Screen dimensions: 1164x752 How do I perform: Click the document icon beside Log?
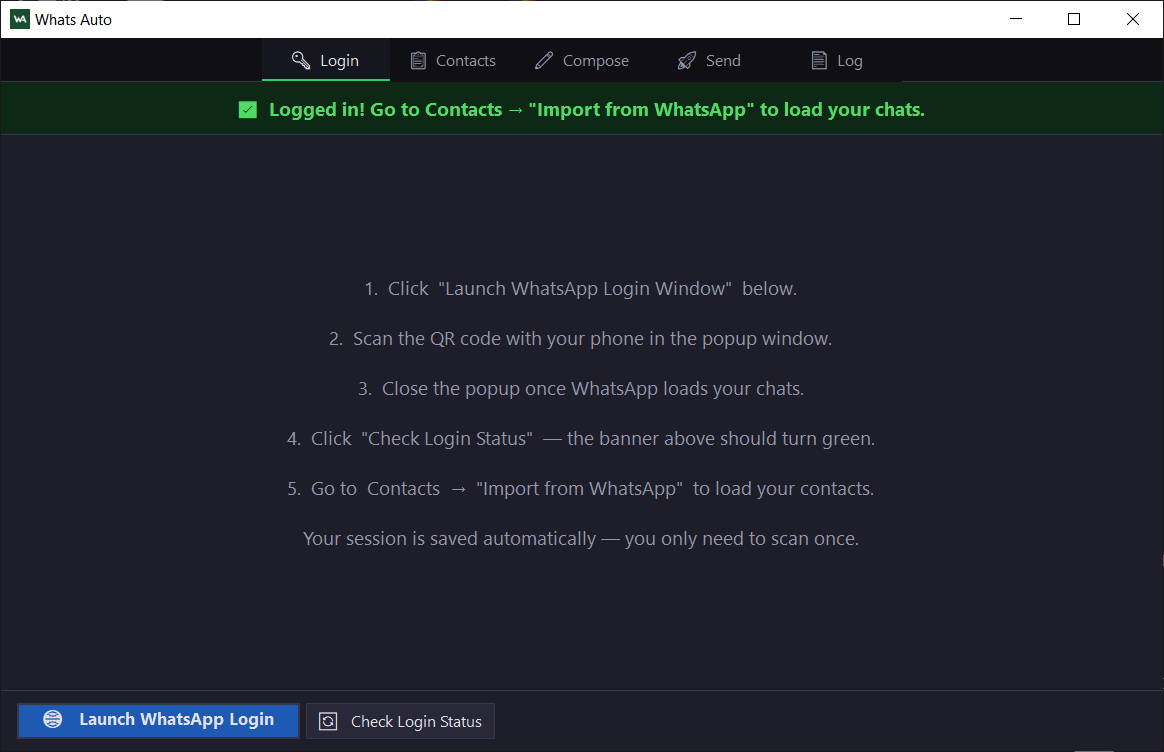tap(819, 61)
